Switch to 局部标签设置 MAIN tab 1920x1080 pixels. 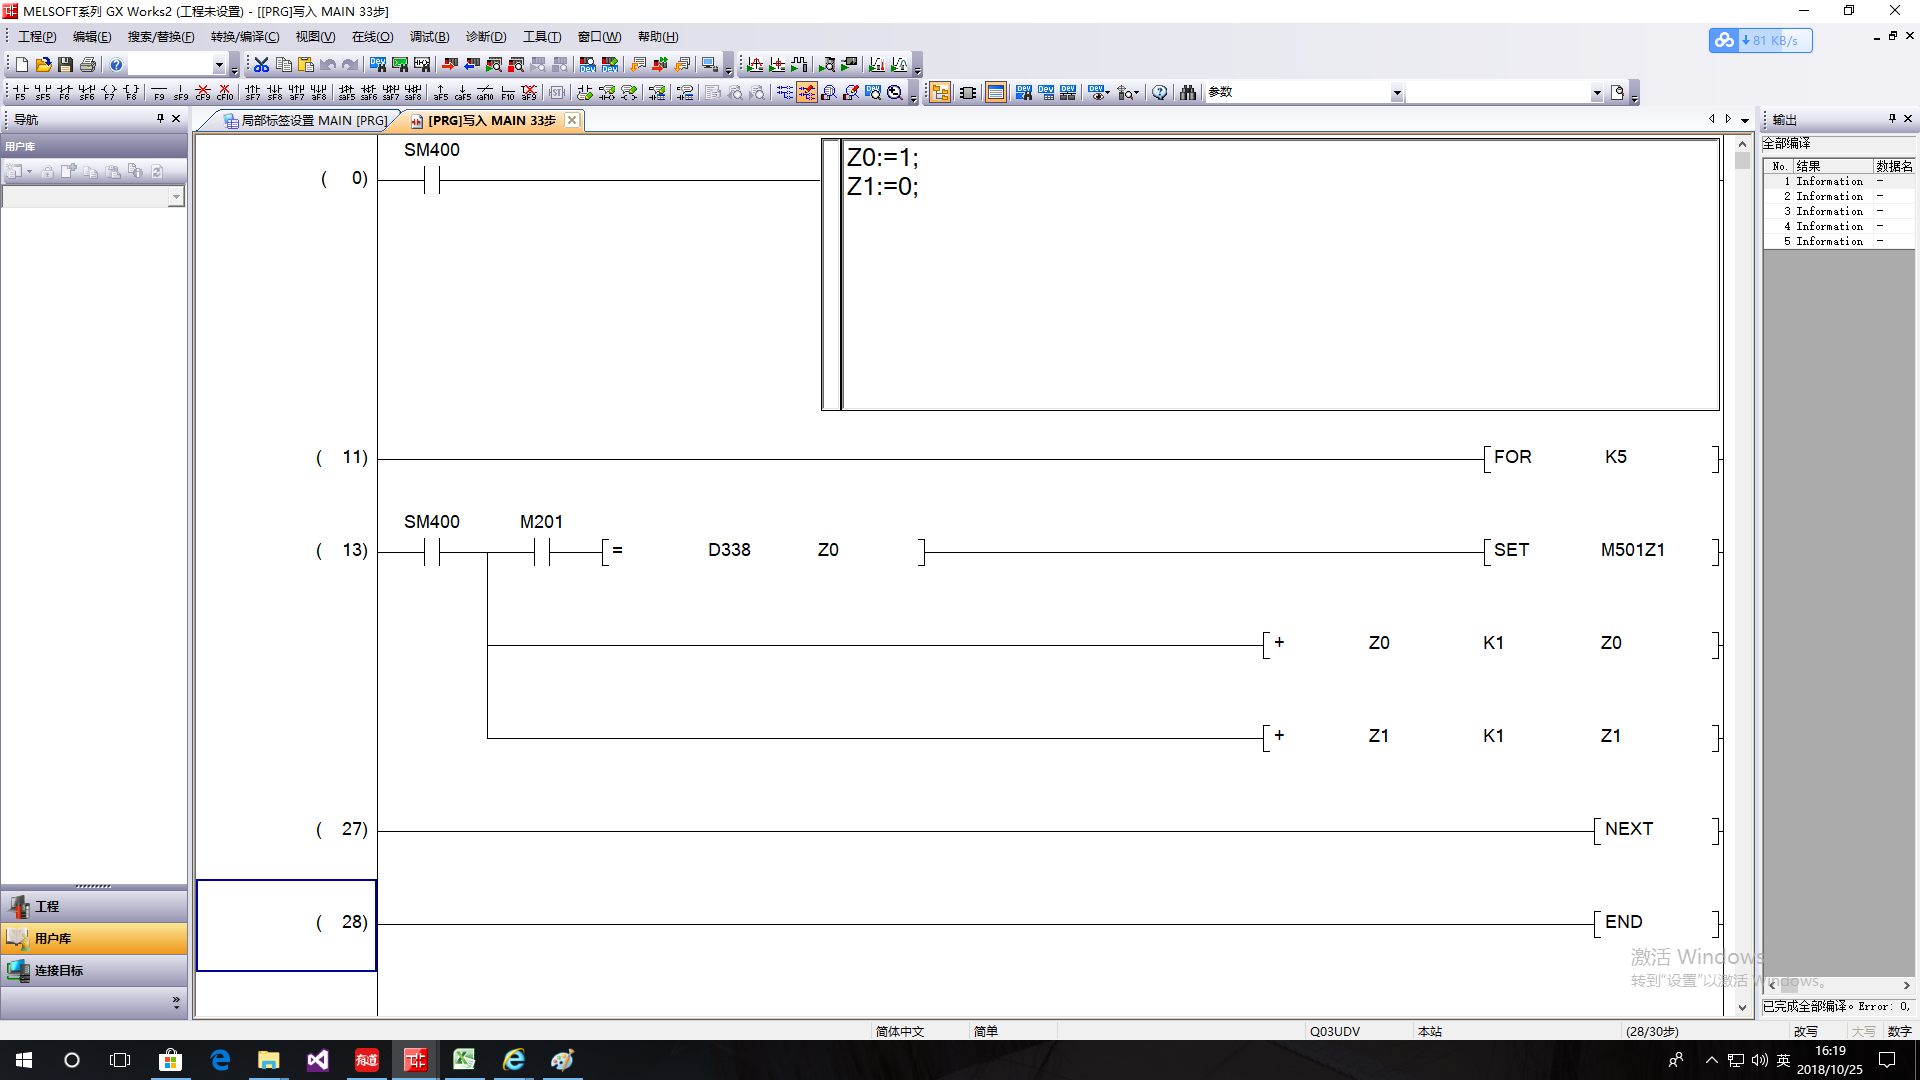pyautogui.click(x=305, y=121)
